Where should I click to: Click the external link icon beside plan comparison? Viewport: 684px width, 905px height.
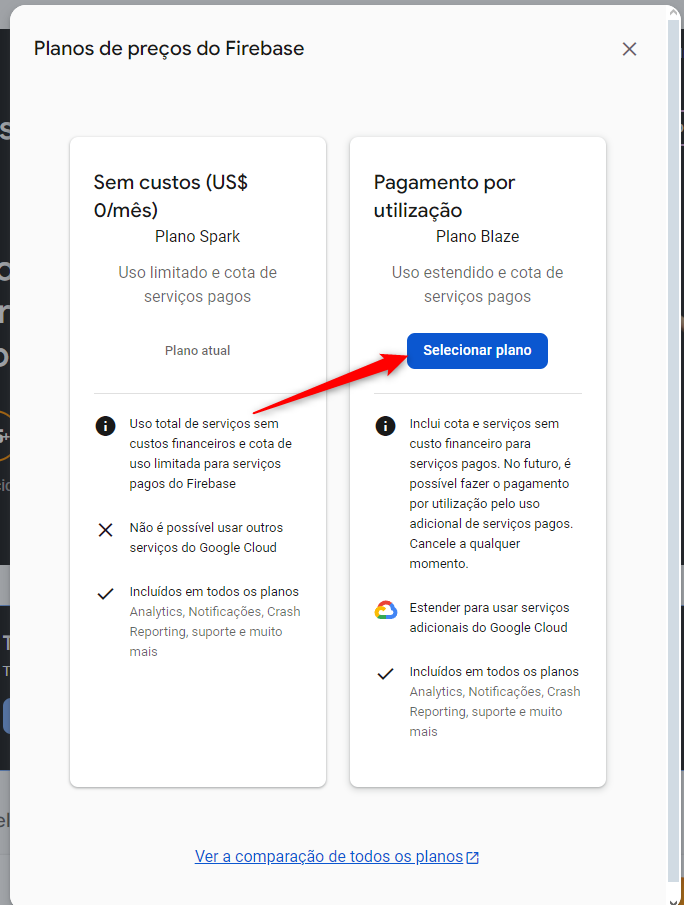pos(473,857)
